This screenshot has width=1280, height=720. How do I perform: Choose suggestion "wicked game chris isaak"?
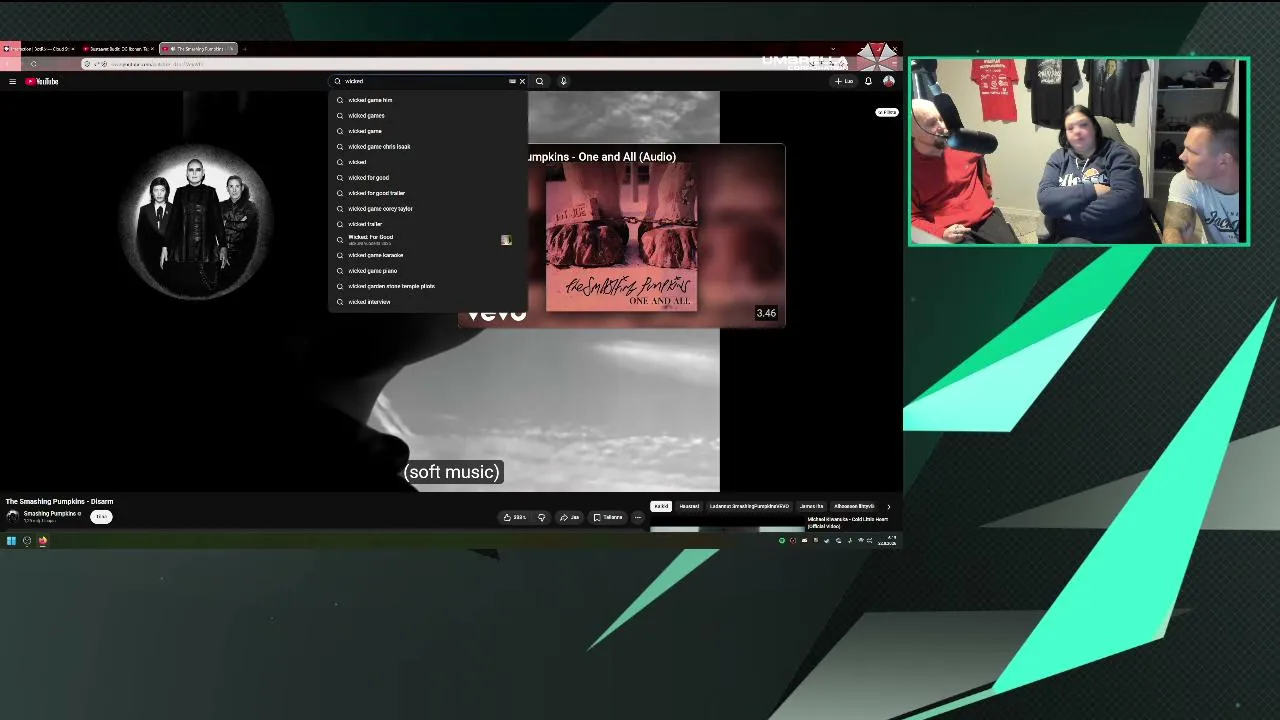tap(428, 146)
